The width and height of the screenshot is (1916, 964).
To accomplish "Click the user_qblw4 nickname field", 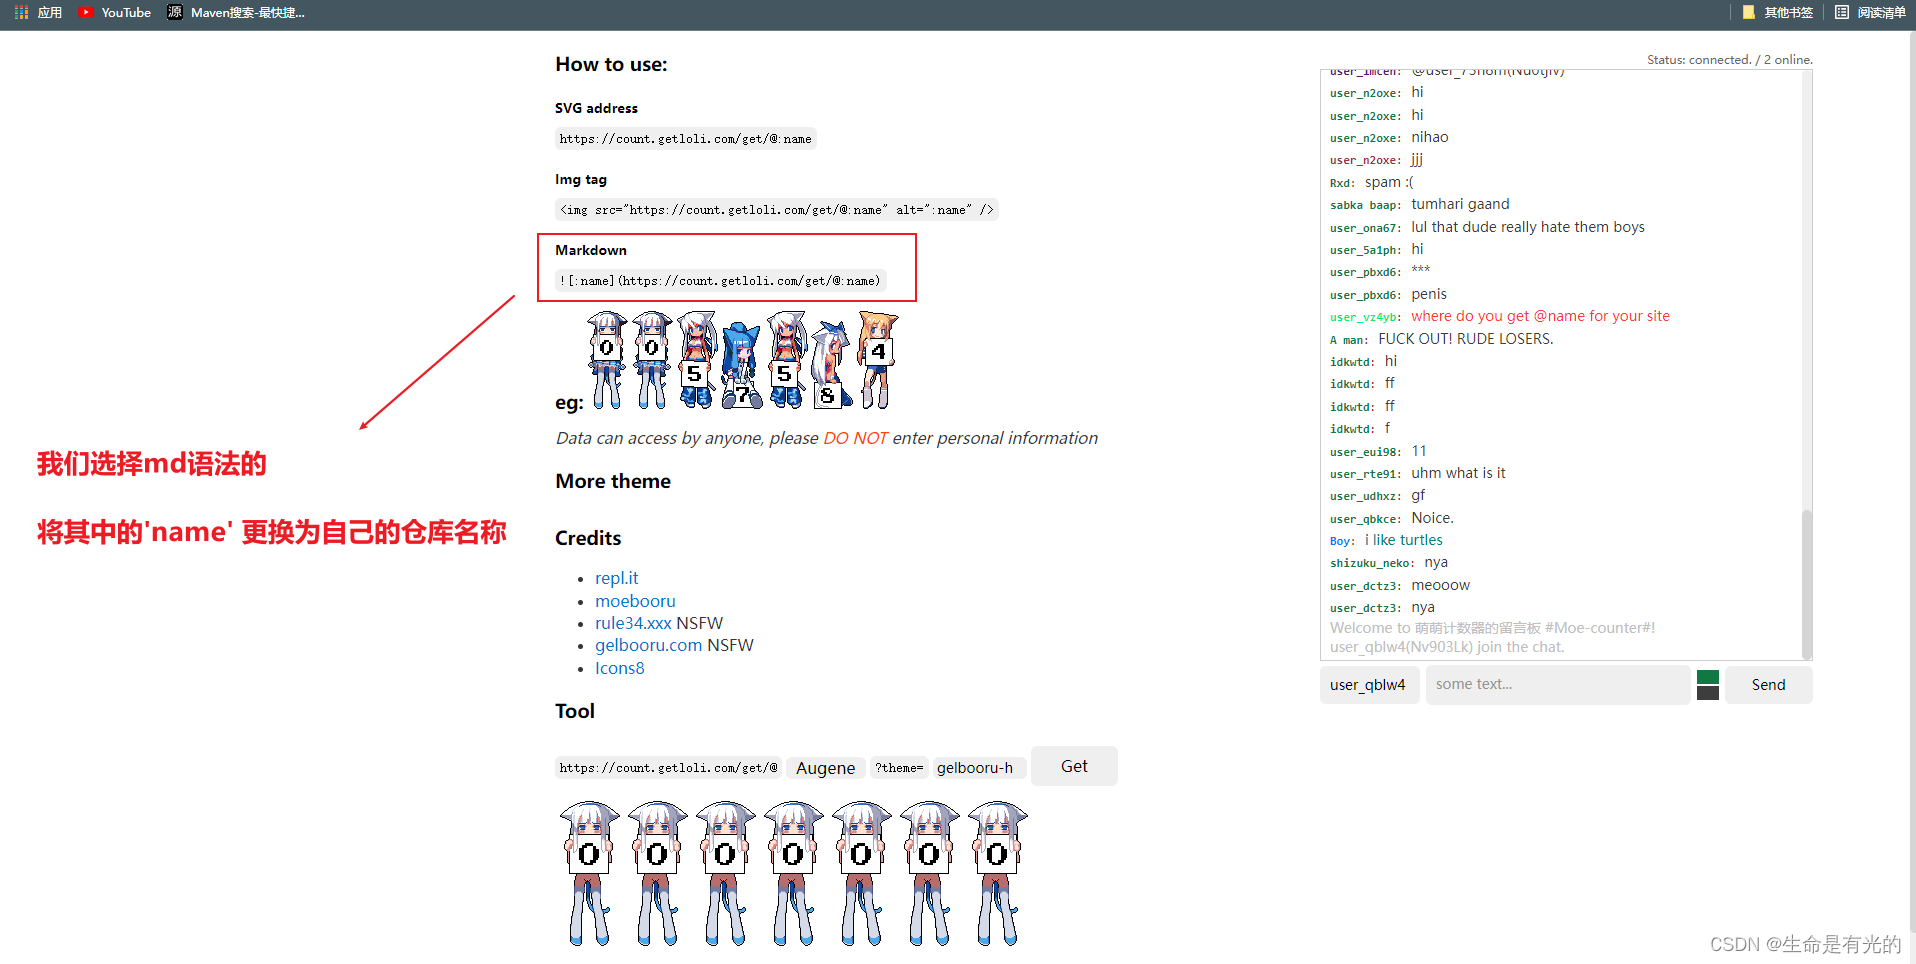I will pyautogui.click(x=1369, y=685).
